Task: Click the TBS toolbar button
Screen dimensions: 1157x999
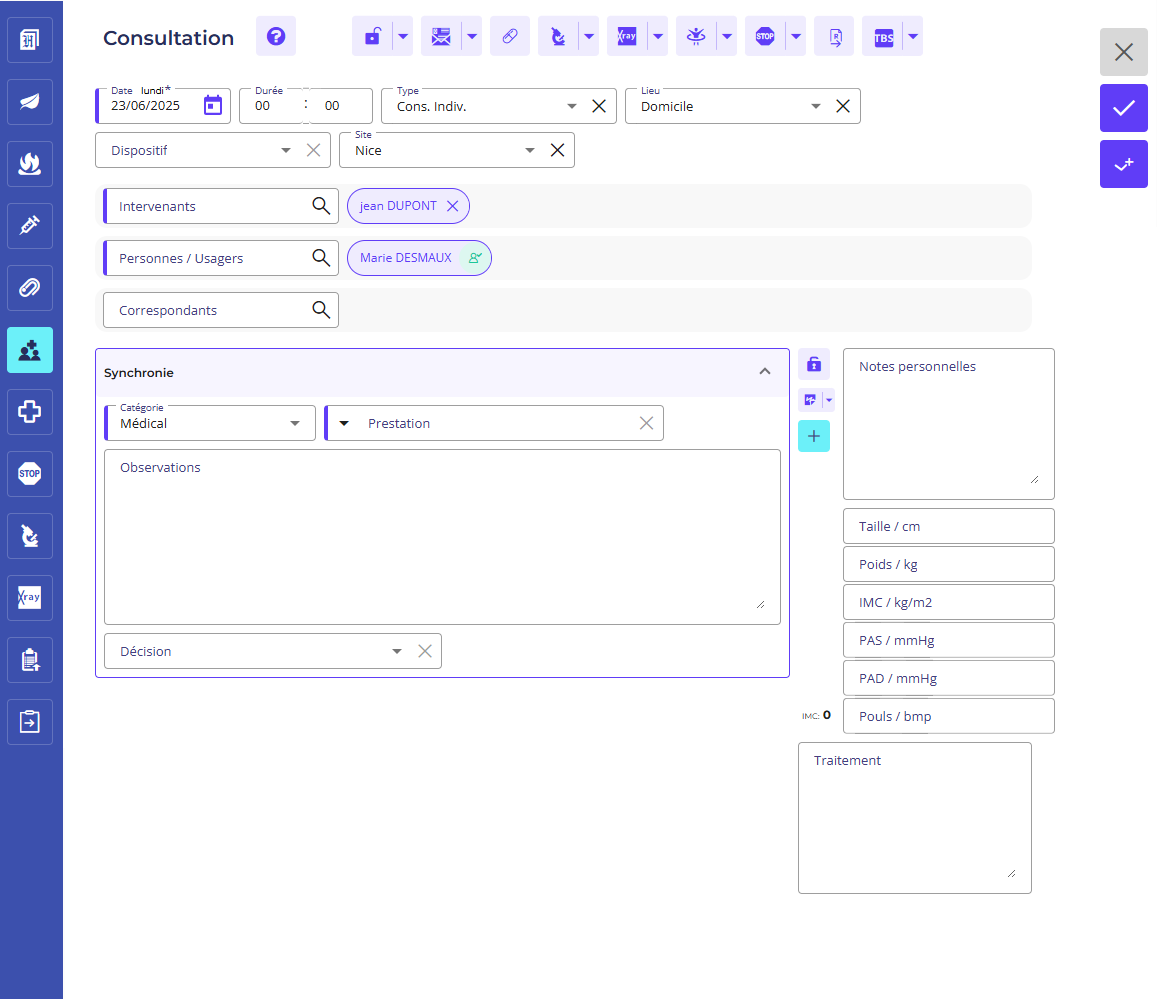Action: pyautogui.click(x=883, y=37)
